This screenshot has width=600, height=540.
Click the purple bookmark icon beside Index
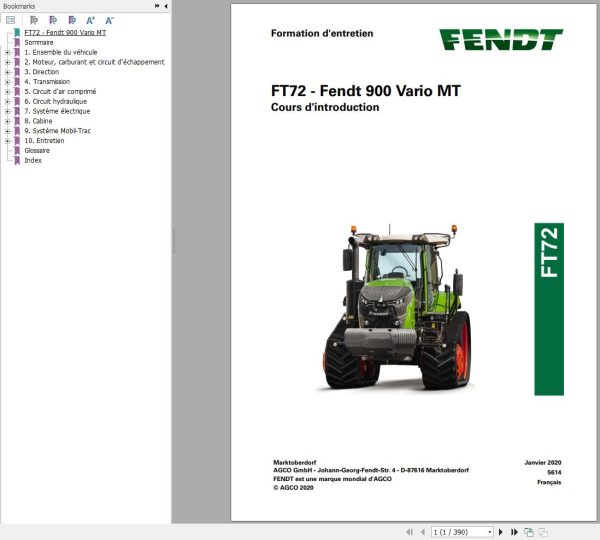tap(17, 160)
